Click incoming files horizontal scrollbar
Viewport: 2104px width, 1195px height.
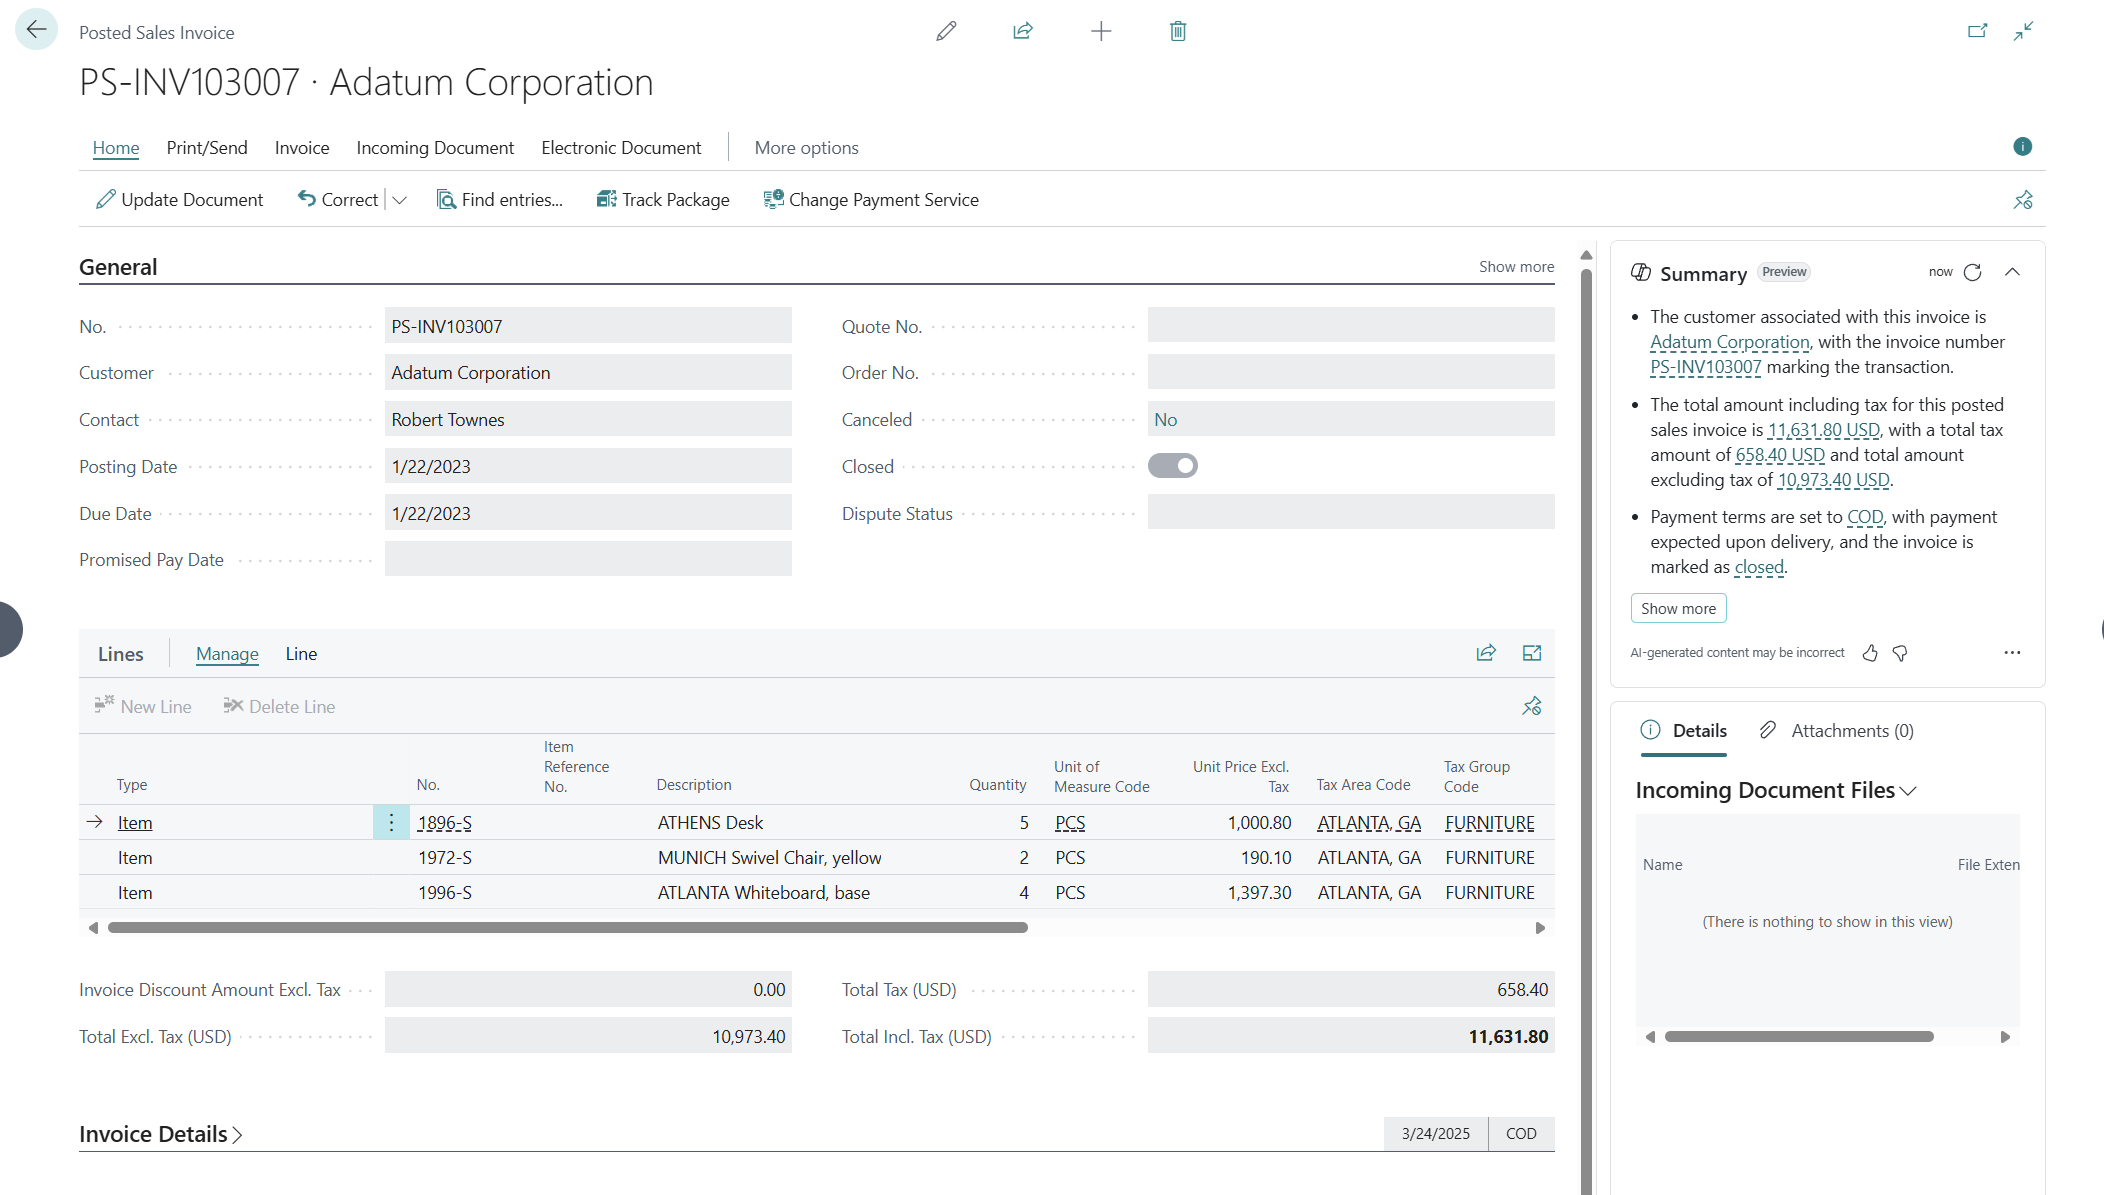tap(1799, 1037)
